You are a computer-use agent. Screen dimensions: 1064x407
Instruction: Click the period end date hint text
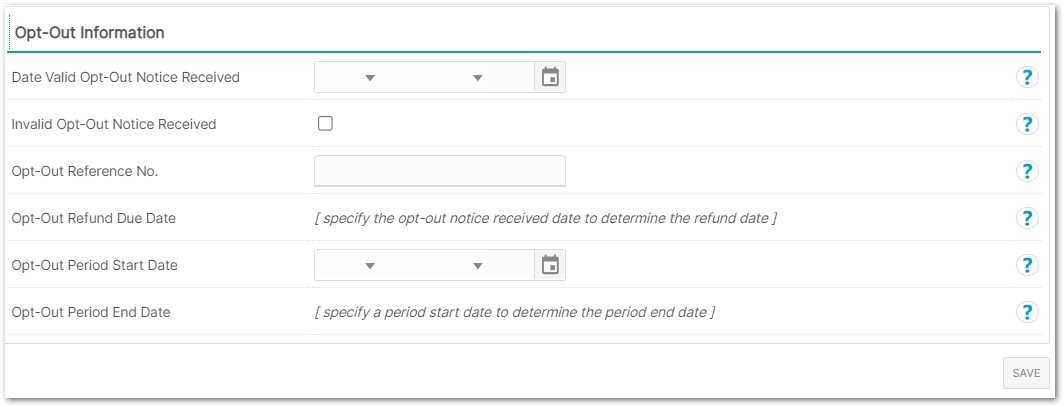click(x=515, y=312)
